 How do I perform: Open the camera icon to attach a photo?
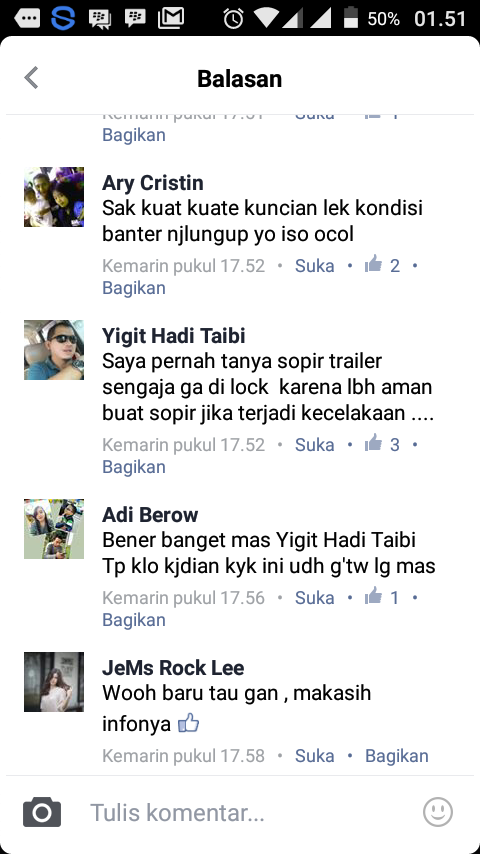pos(42,812)
